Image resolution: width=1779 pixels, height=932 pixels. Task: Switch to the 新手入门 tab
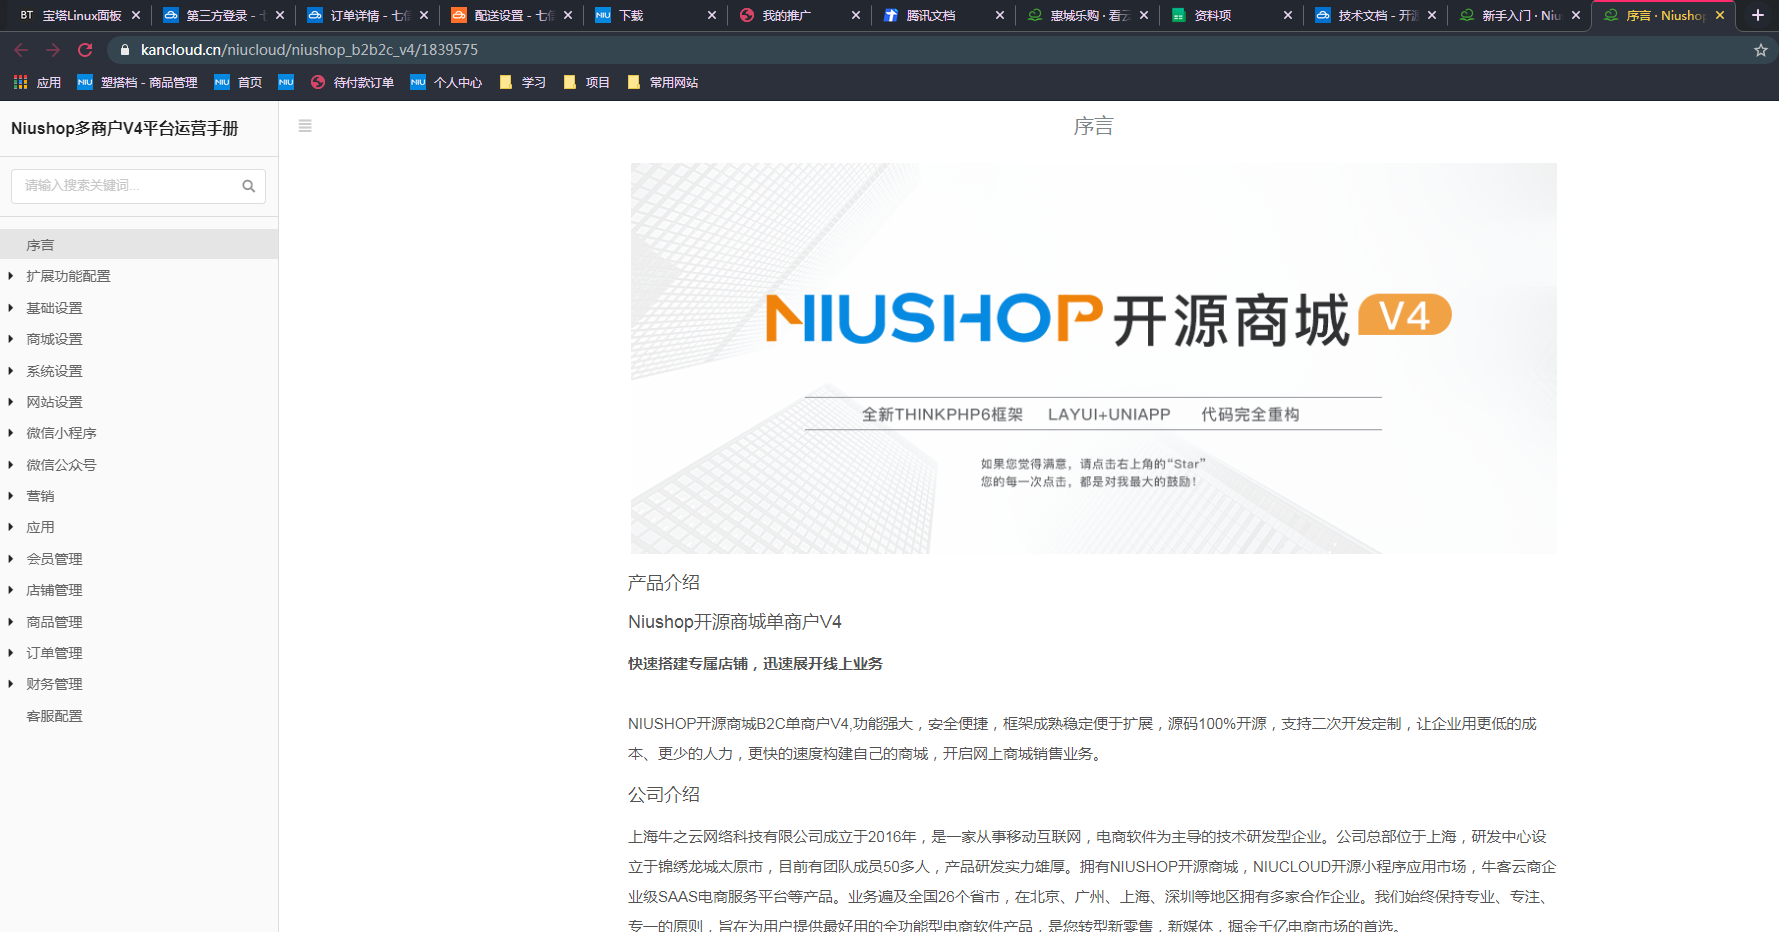coord(1519,15)
